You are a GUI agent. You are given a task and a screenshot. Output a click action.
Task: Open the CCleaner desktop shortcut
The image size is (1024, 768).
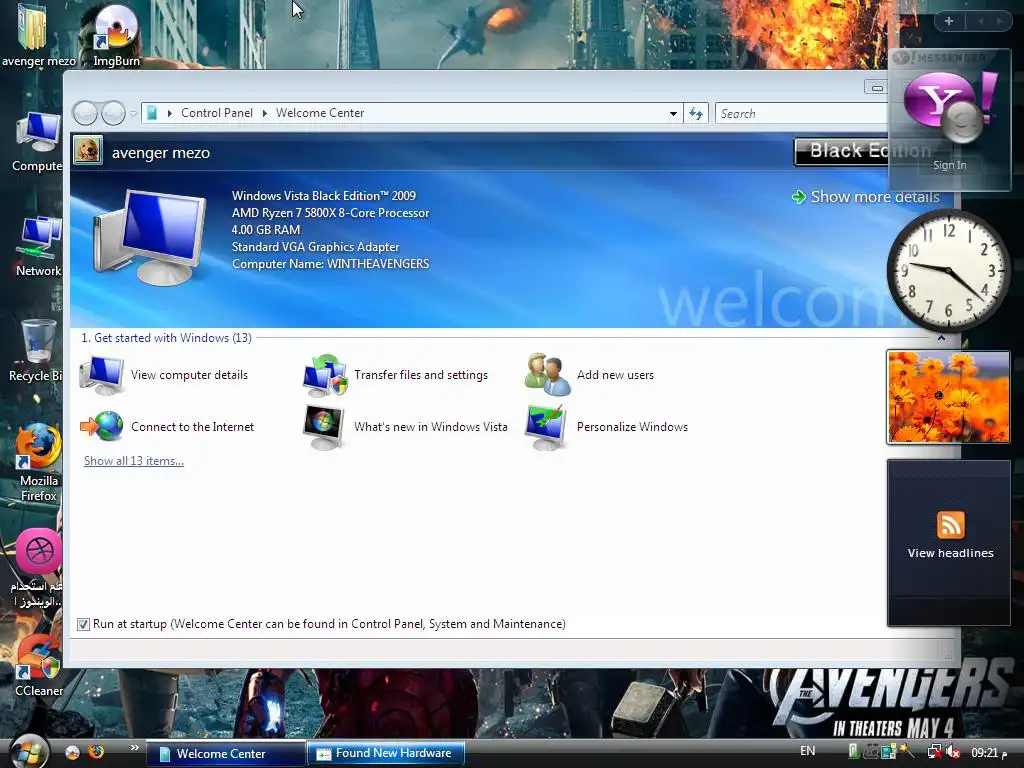39,666
